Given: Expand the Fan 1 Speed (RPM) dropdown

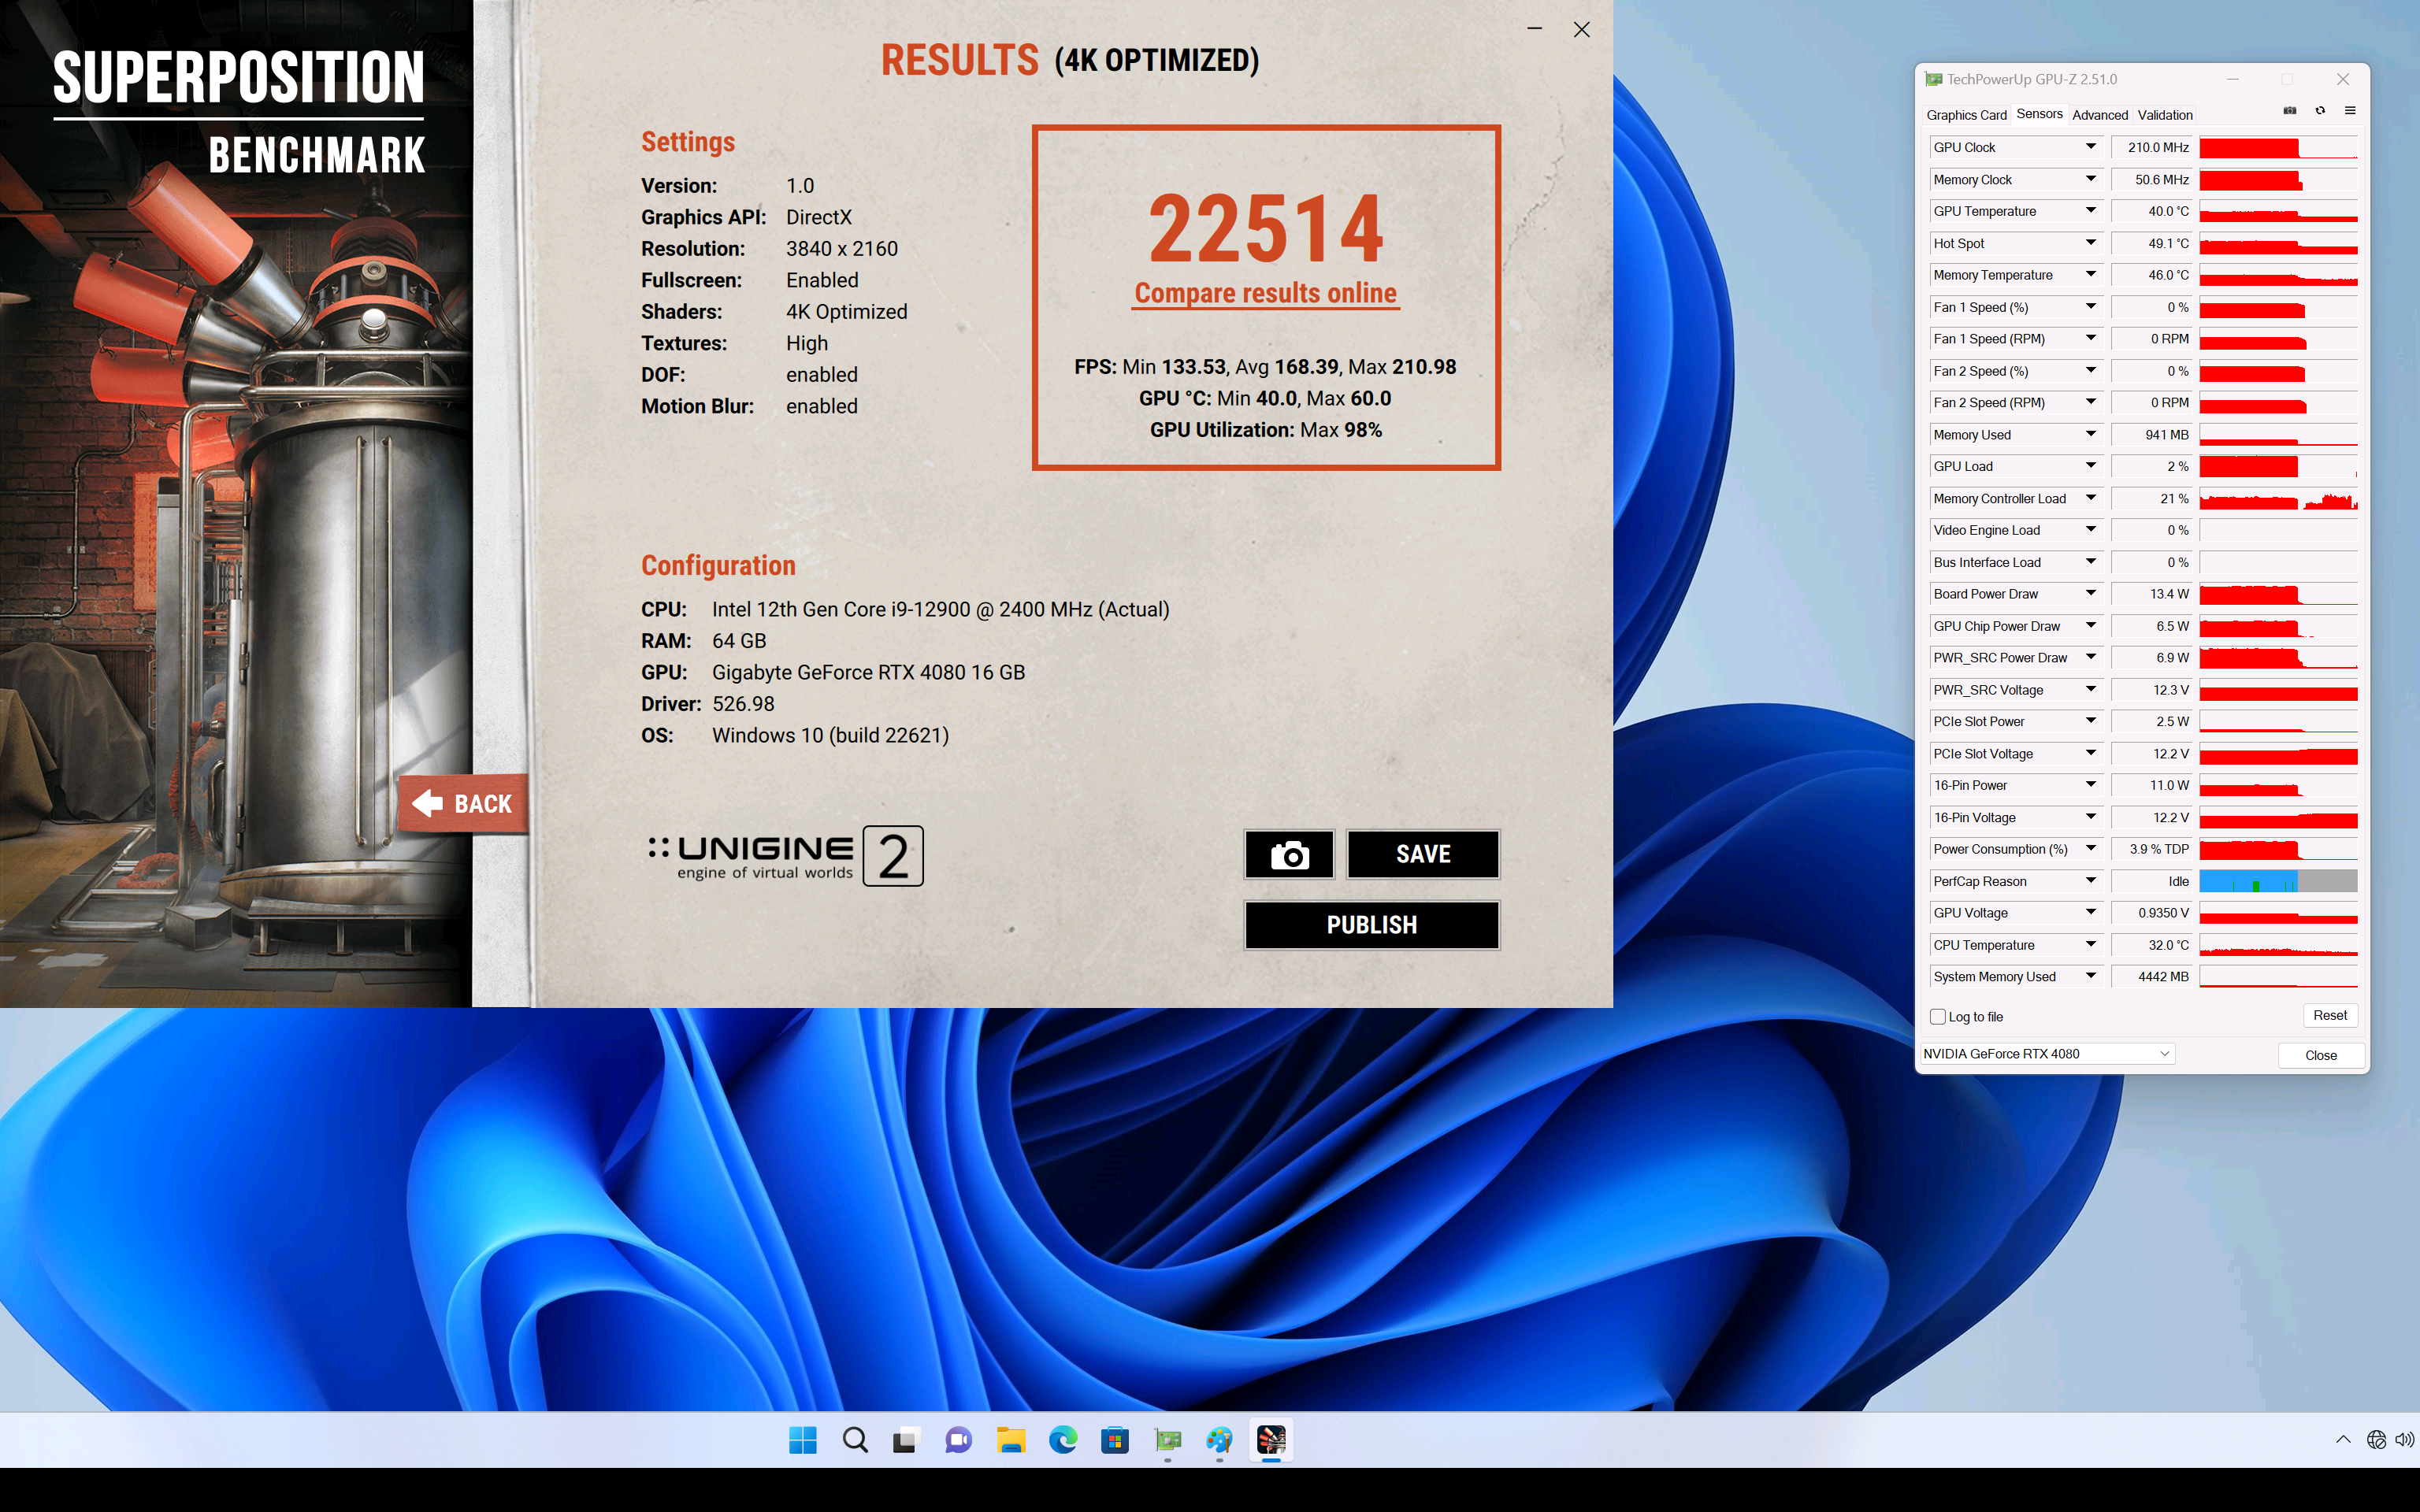Looking at the screenshot, I should (2090, 339).
